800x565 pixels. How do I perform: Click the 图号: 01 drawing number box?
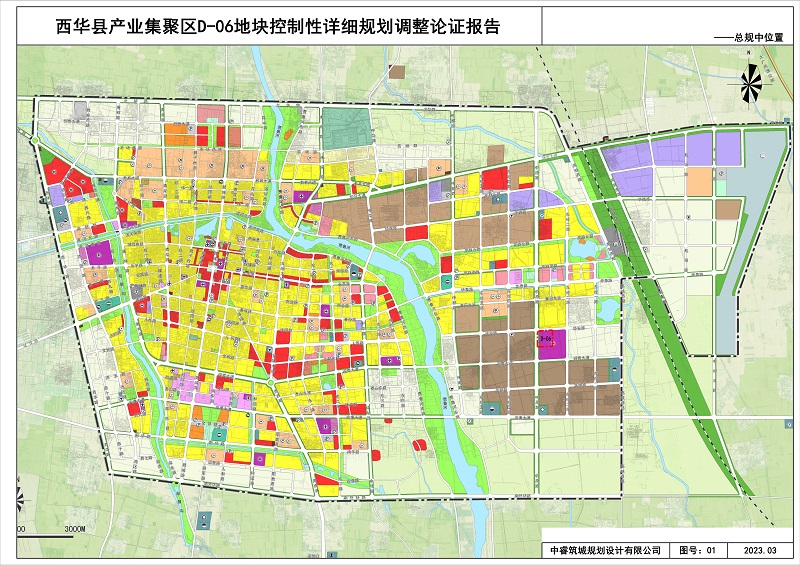tap(698, 549)
